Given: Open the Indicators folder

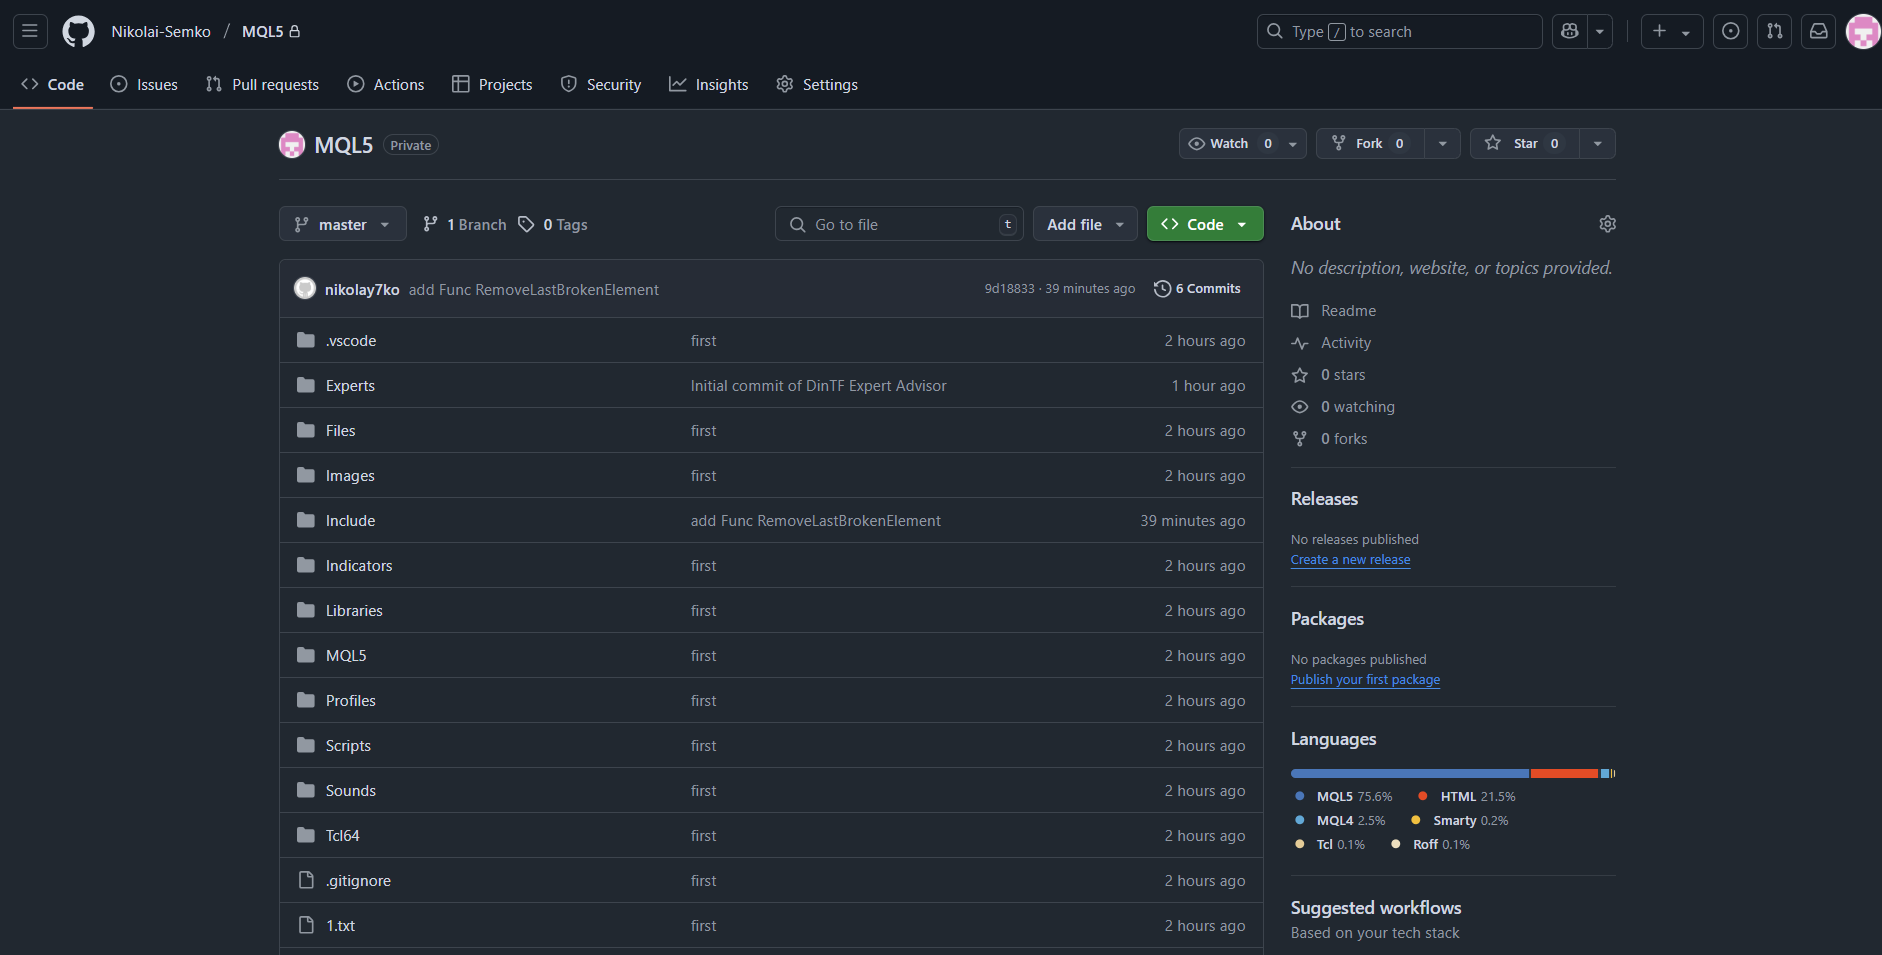Looking at the screenshot, I should coord(359,566).
